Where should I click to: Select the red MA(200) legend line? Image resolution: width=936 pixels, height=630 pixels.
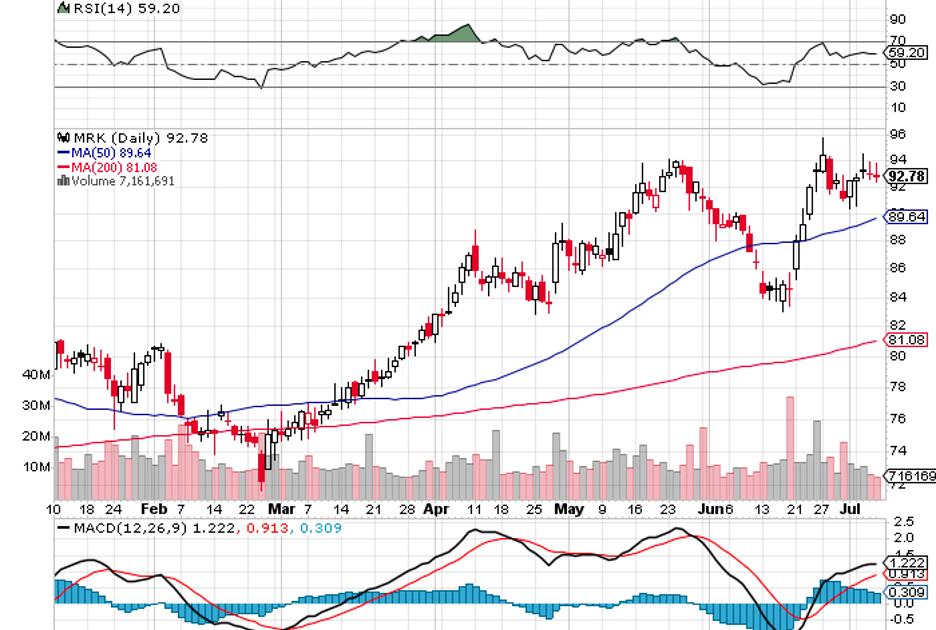64,167
